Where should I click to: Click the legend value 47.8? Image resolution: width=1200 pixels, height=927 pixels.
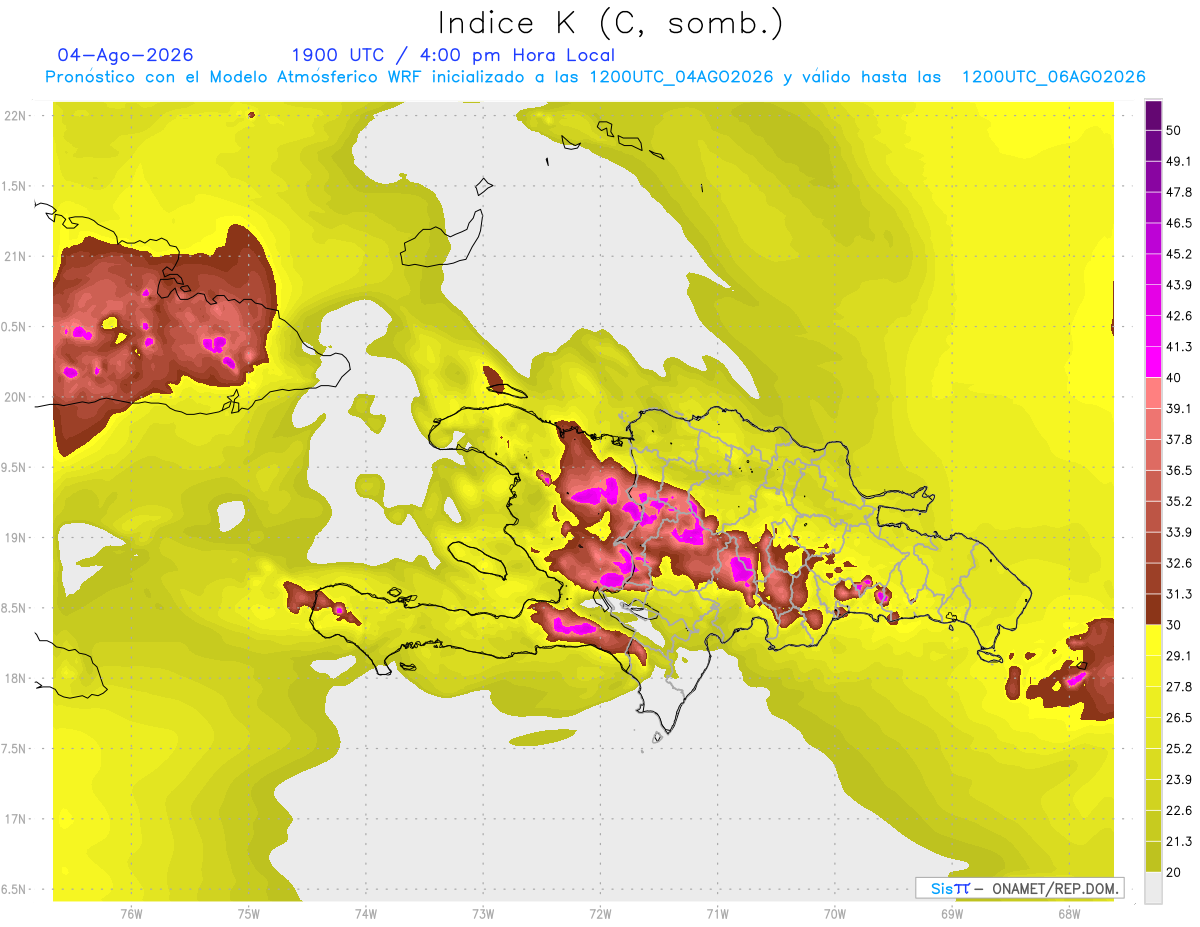coord(1180,193)
